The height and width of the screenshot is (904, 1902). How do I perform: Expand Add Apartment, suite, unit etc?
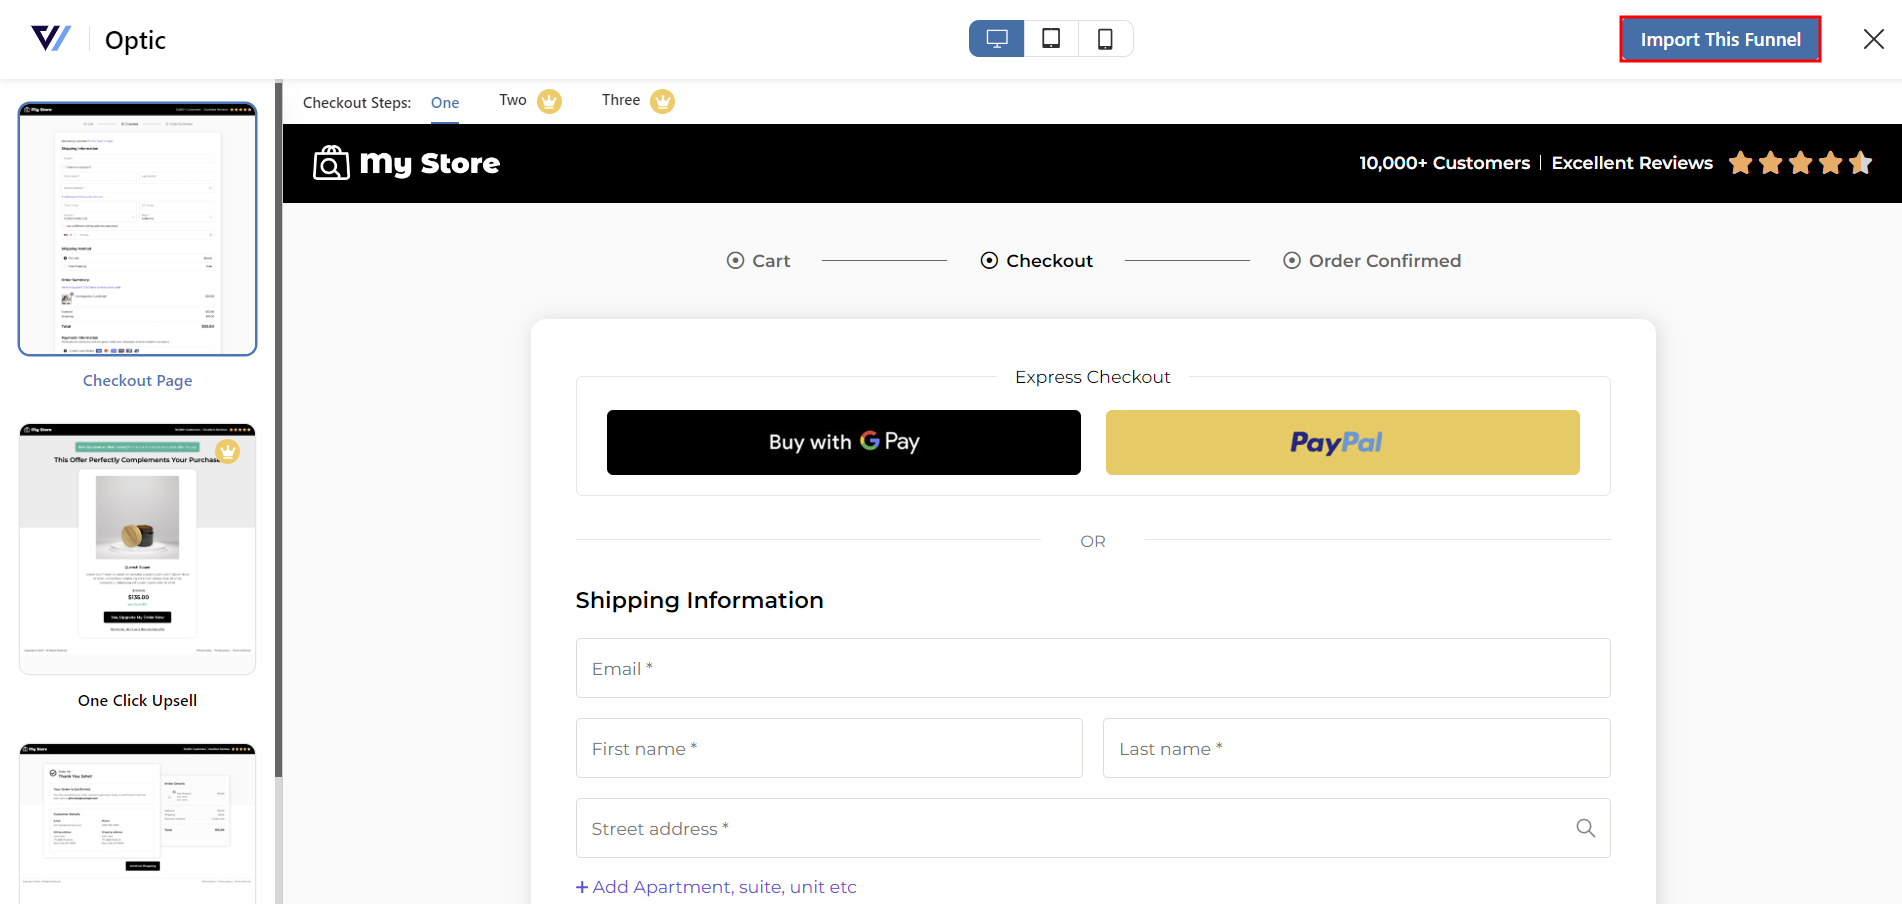click(x=715, y=886)
